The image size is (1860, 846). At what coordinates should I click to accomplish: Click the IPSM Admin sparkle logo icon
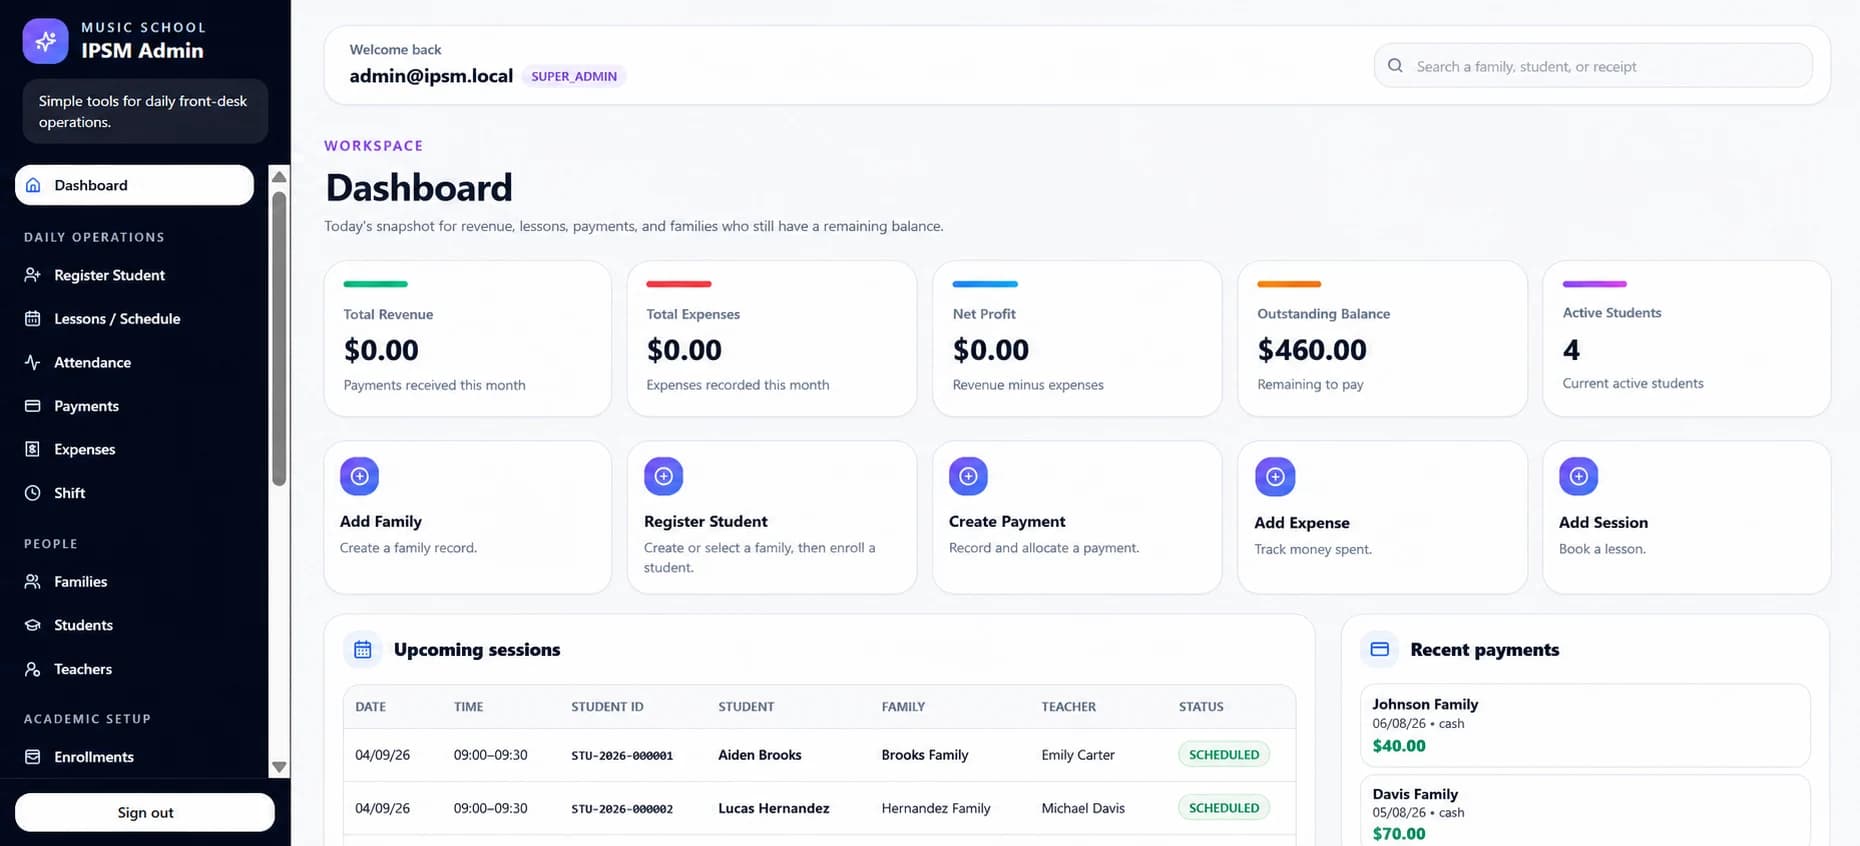pyautogui.click(x=45, y=41)
